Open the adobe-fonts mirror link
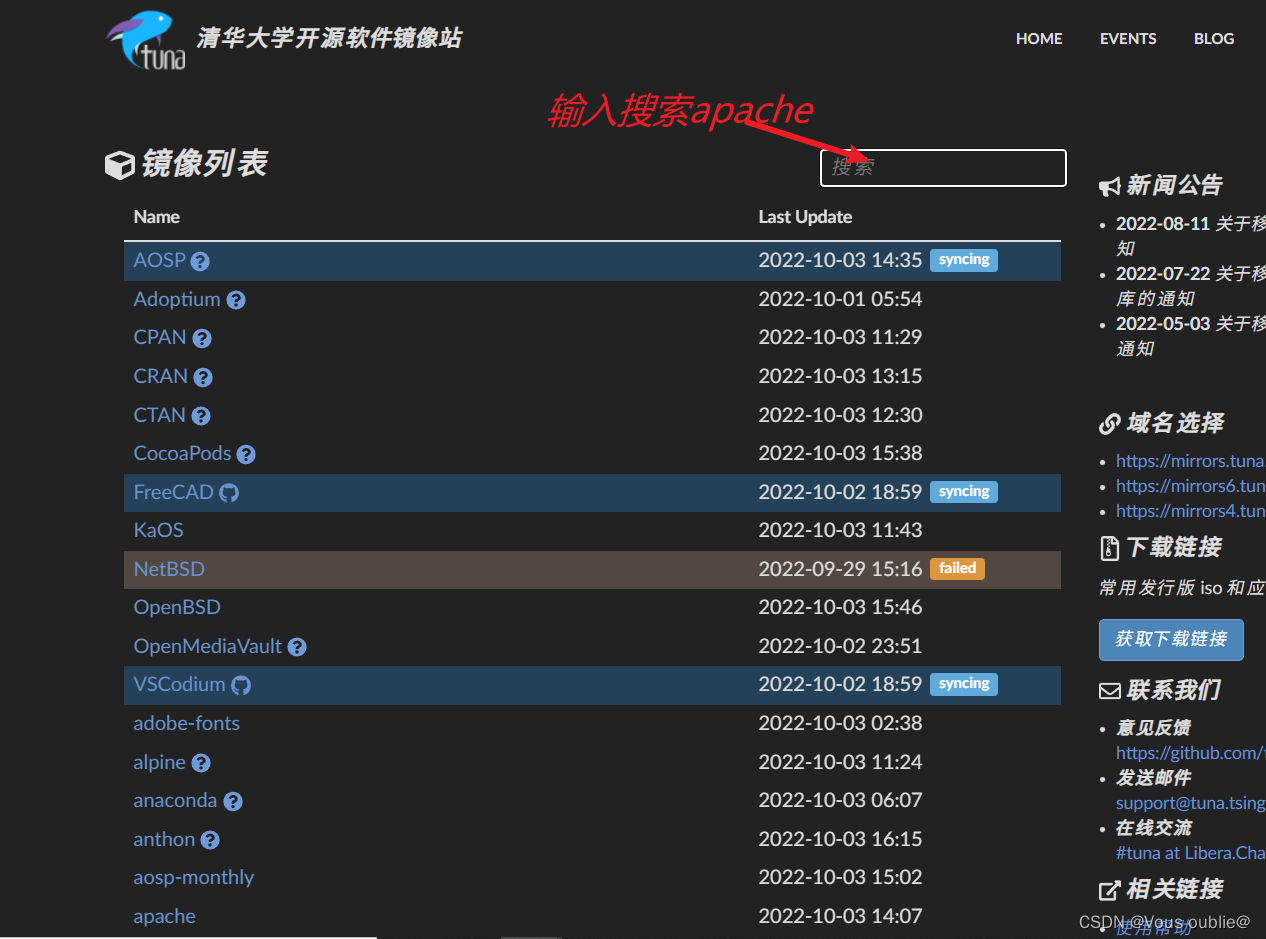1266x939 pixels. click(187, 723)
